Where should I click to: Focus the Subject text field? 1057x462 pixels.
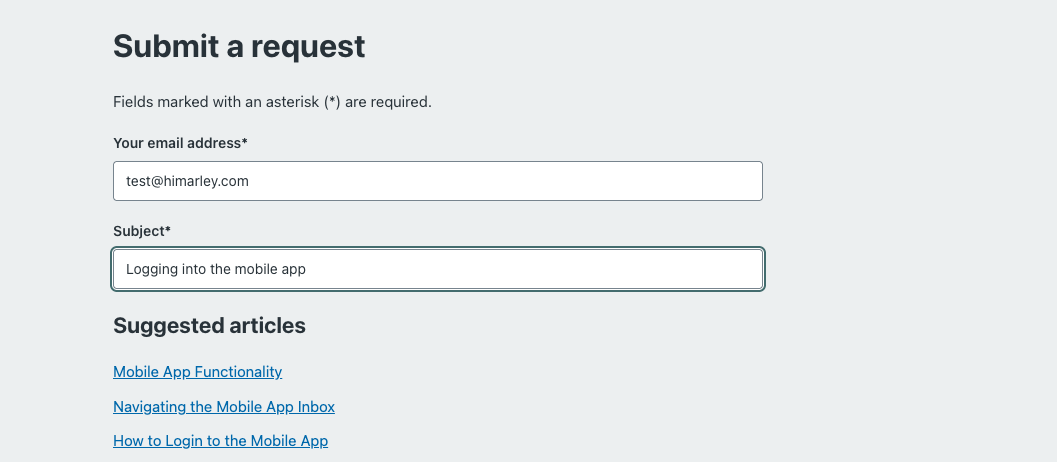(x=437, y=269)
